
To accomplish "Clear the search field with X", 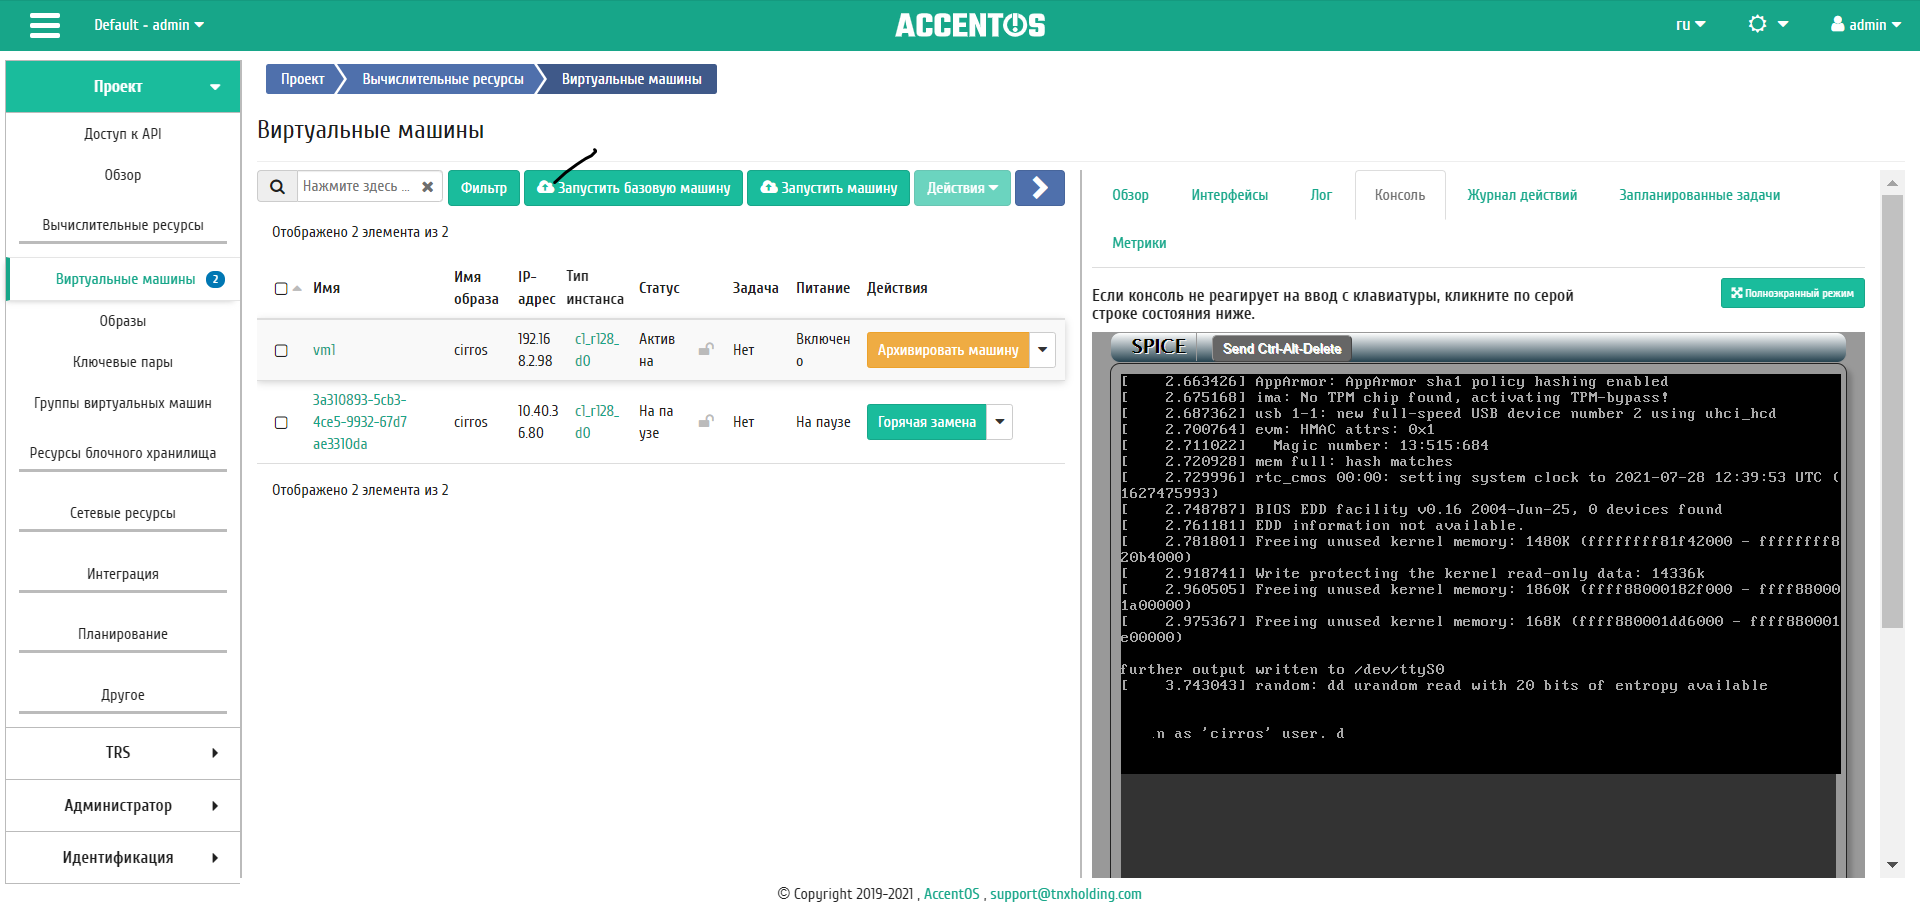I will 428,187.
